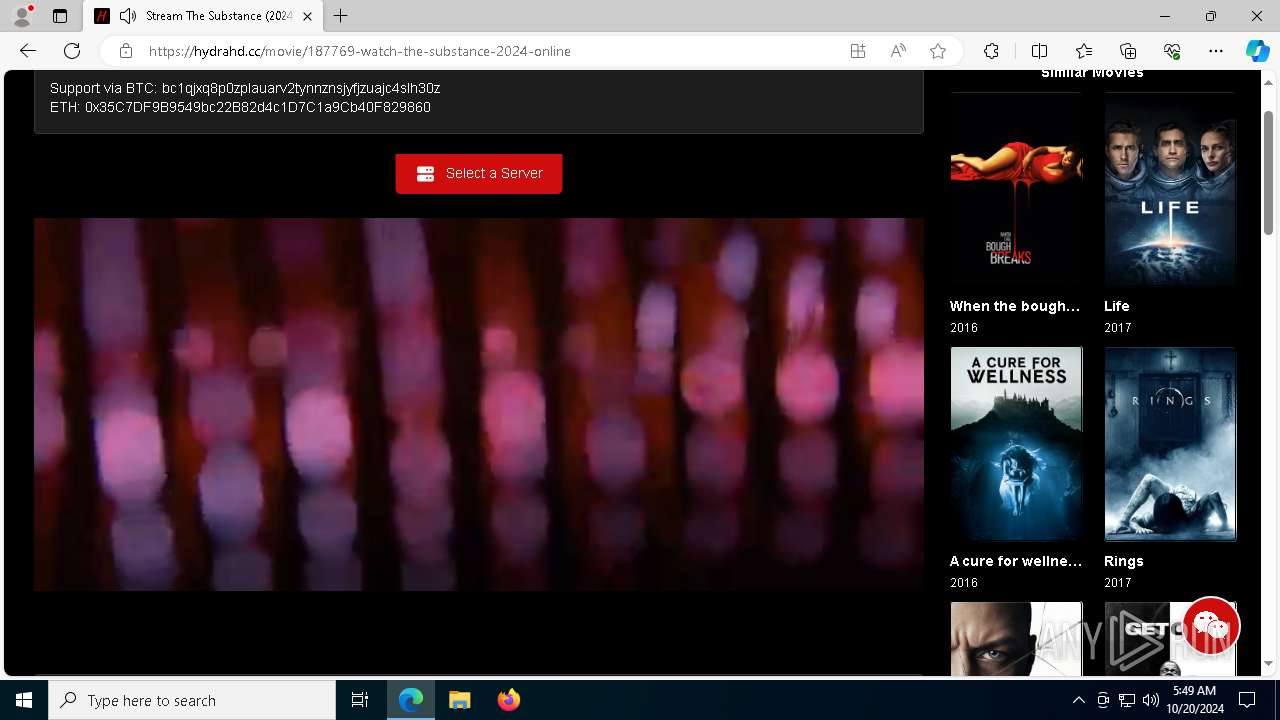Close The Substance browser tab
Image resolution: width=1280 pixels, height=720 pixels.
click(x=307, y=16)
